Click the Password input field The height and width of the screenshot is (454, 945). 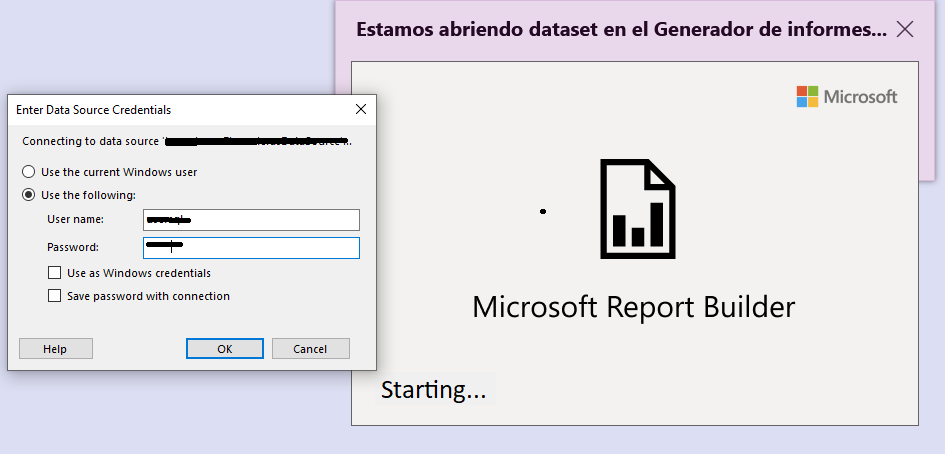pos(251,248)
